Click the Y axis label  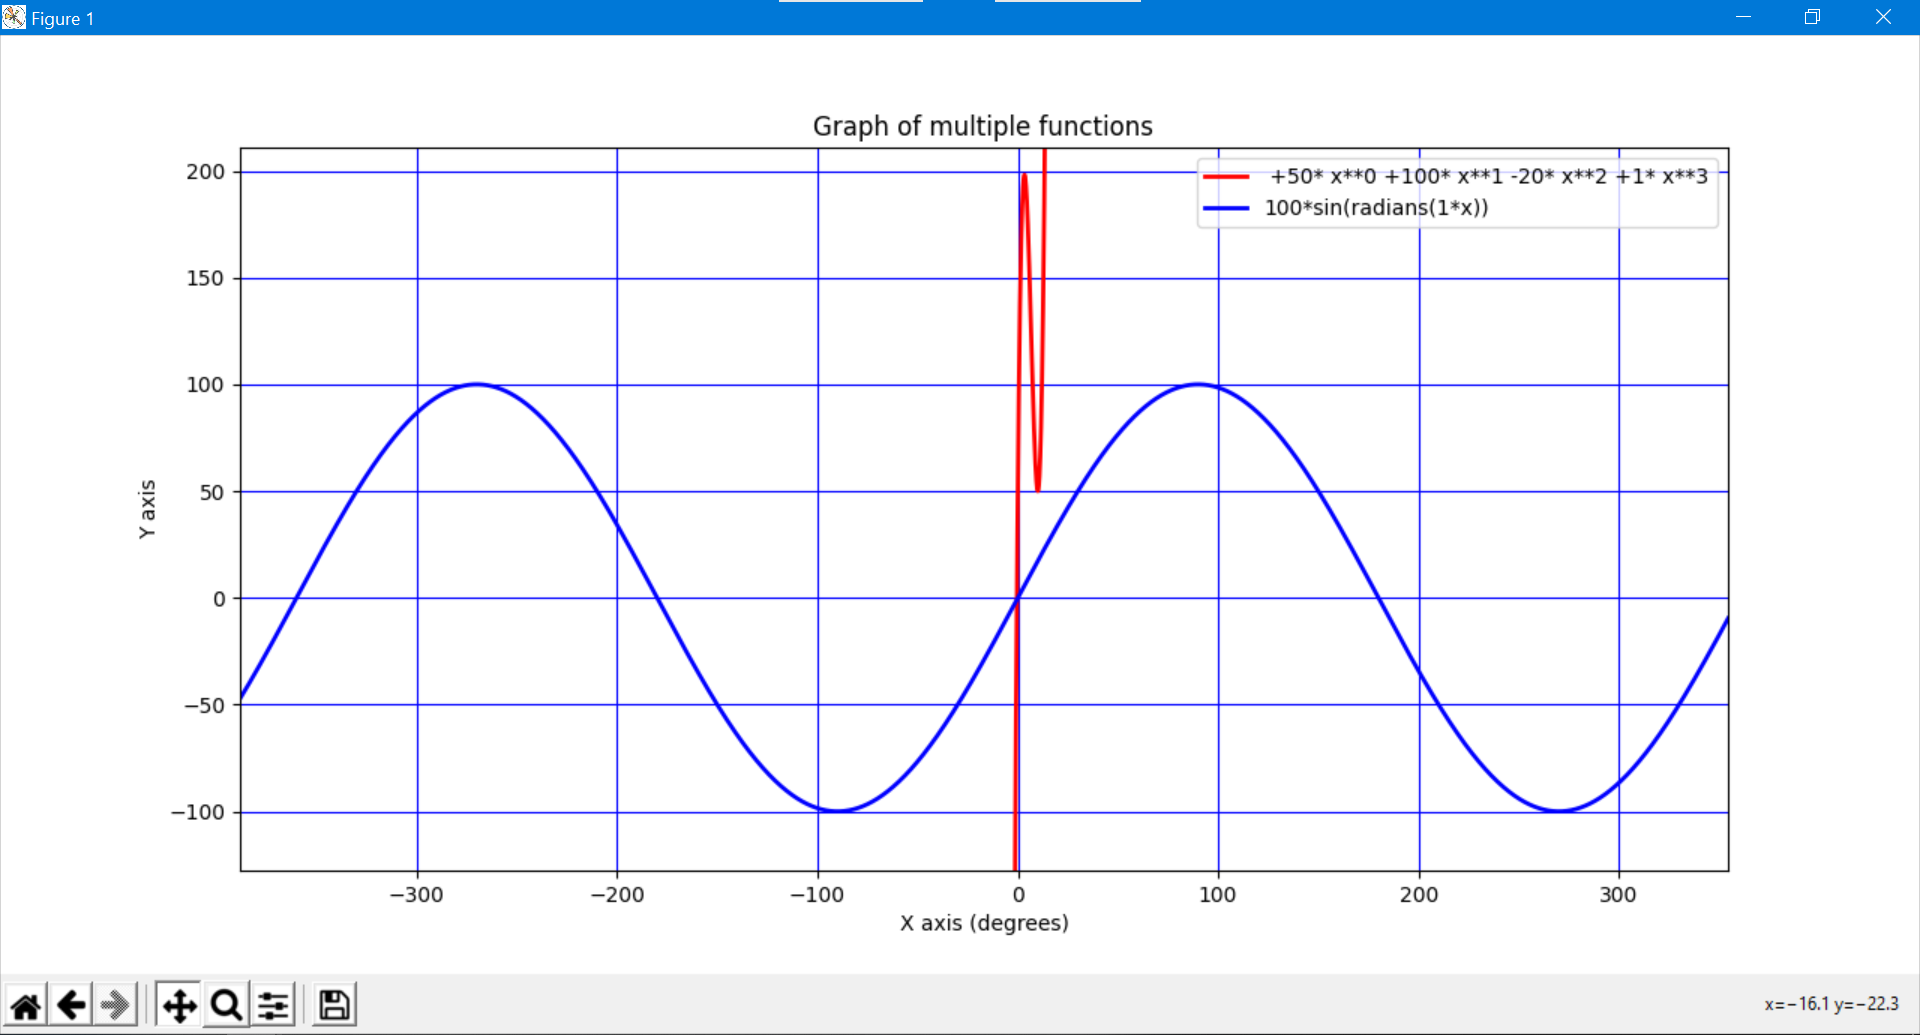[x=147, y=509]
